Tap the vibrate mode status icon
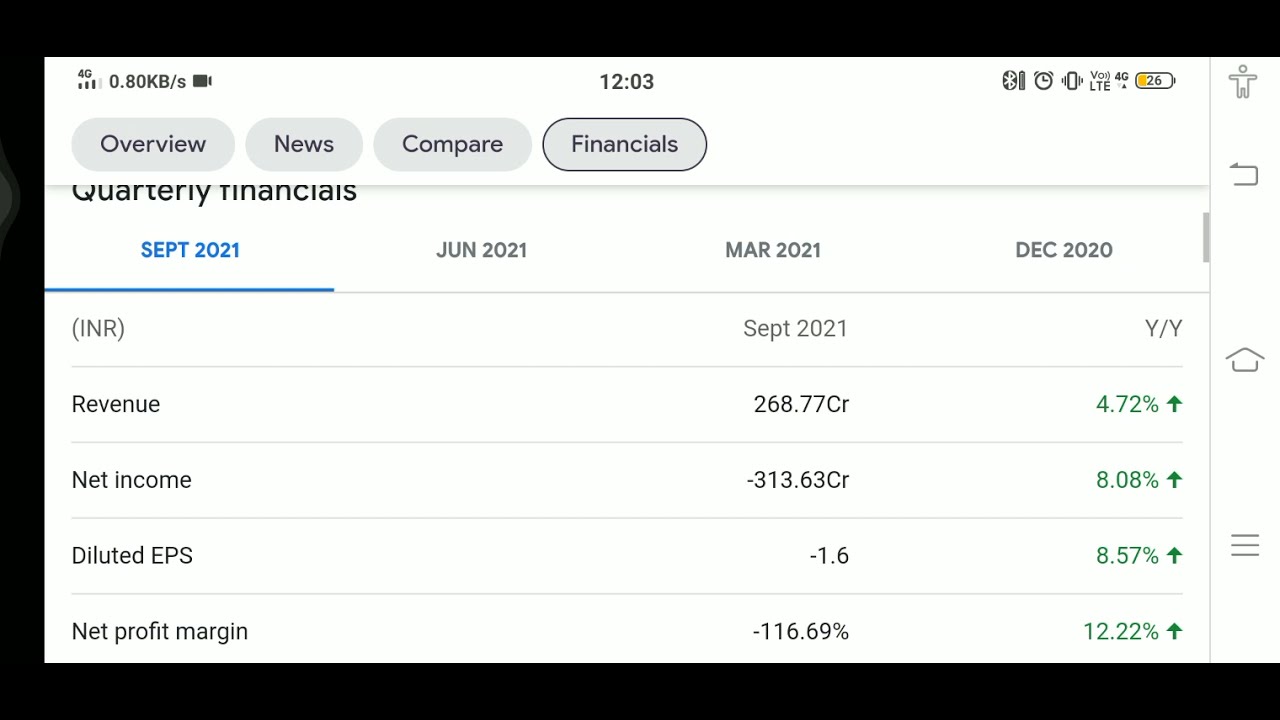Screen dimensions: 1280x720 pyautogui.click(x=1072, y=81)
